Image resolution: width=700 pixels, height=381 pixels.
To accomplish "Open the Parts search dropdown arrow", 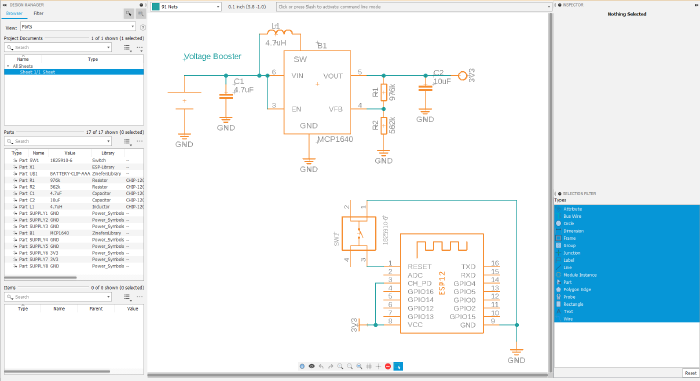I will (x=108, y=142).
